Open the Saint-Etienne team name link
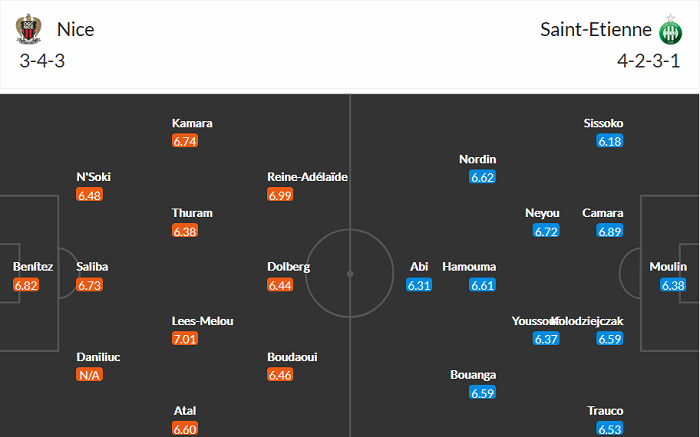Screen dimensions: 700x437 click(595, 30)
